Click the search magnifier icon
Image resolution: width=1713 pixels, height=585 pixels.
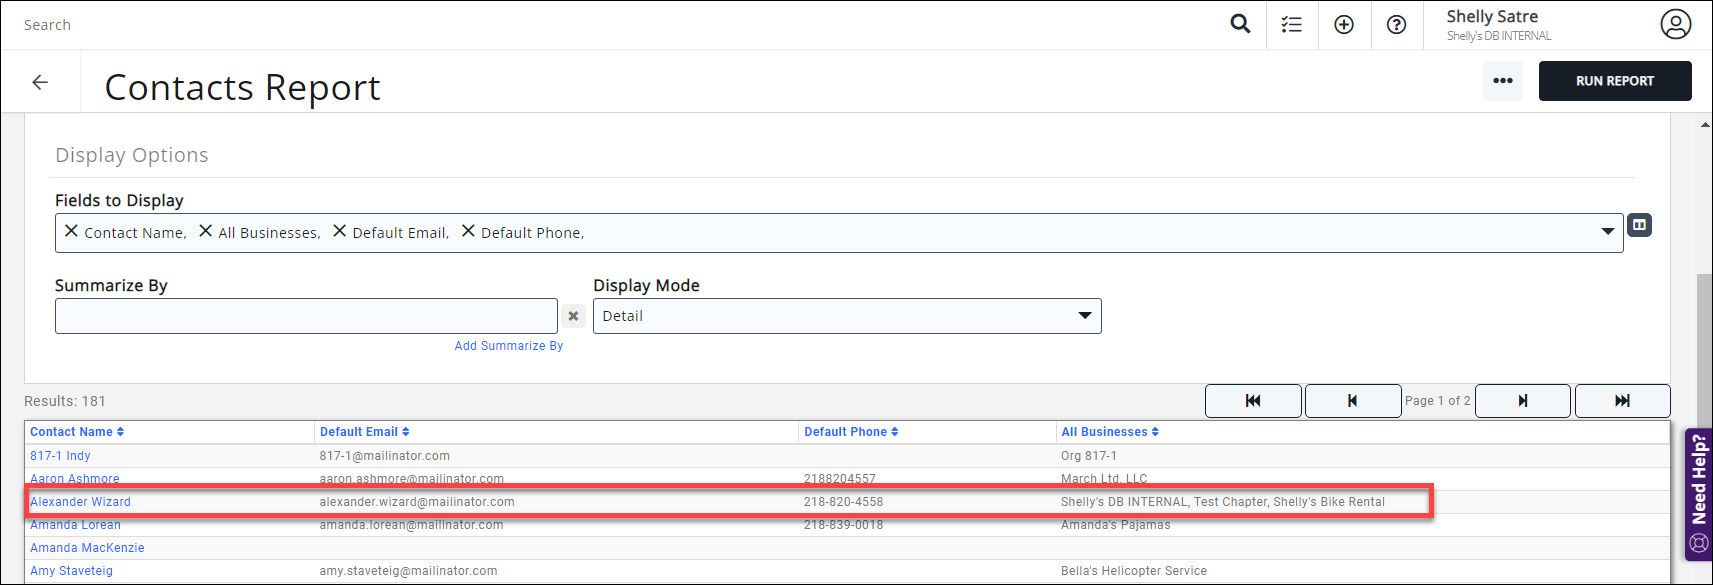tap(1240, 24)
